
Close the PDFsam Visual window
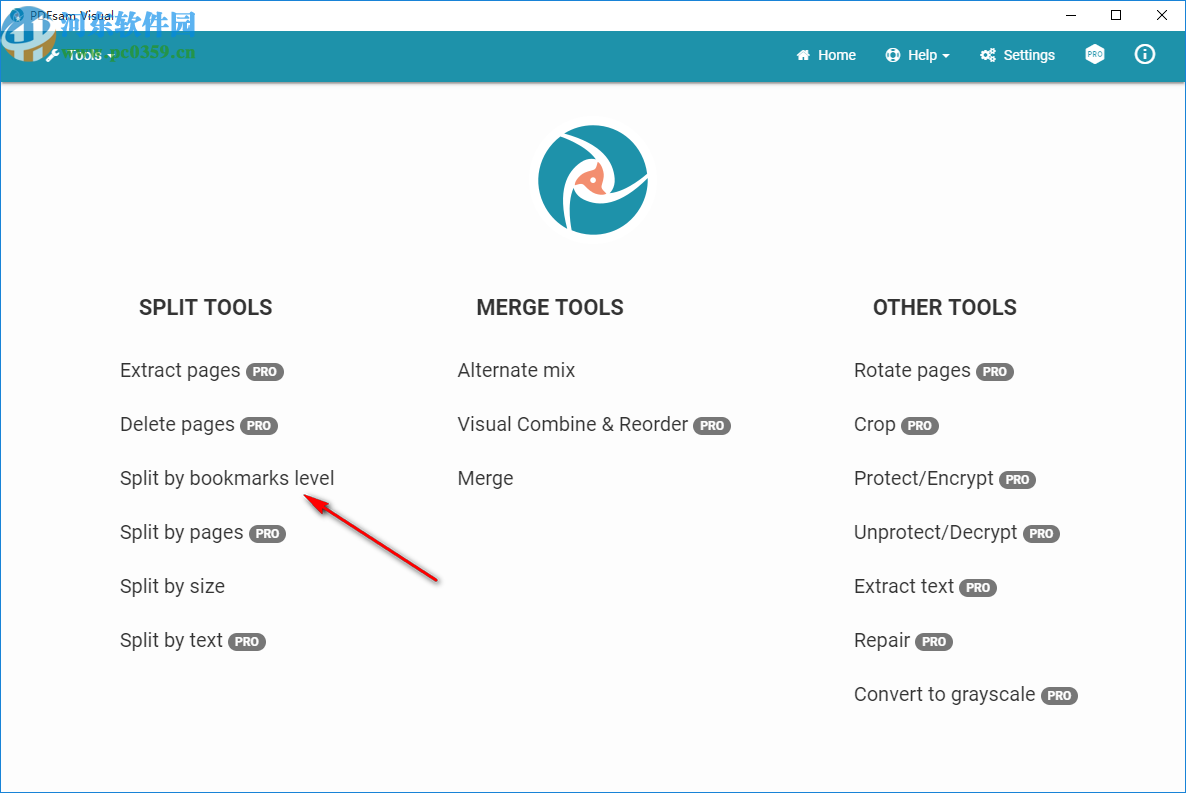(x=1162, y=15)
